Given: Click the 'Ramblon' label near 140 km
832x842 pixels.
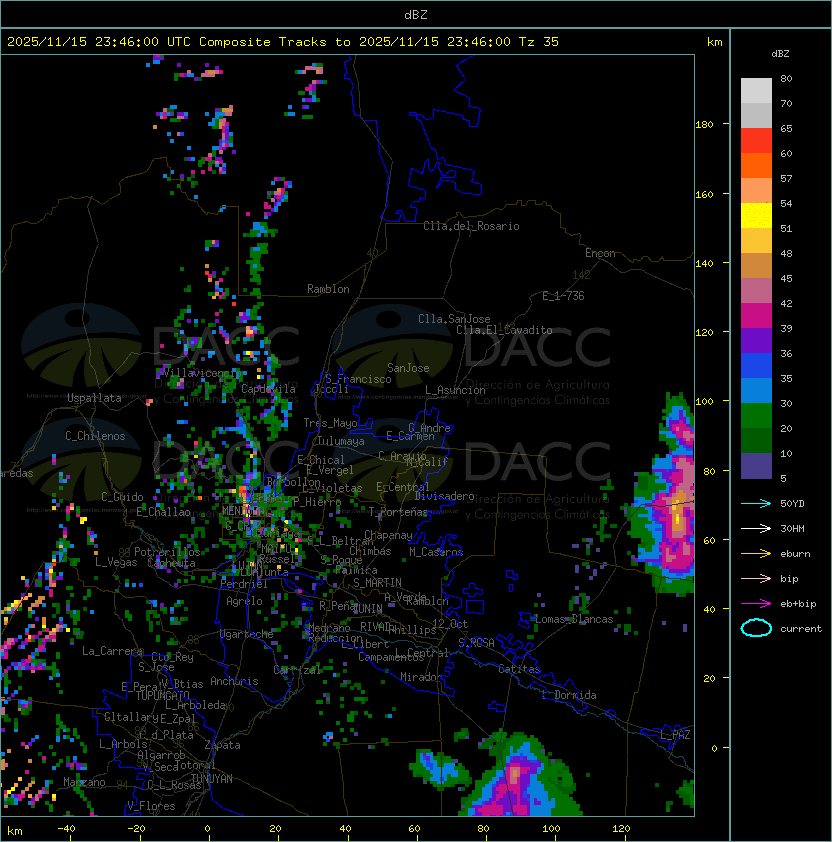Looking at the screenshot, I should tap(328, 289).
